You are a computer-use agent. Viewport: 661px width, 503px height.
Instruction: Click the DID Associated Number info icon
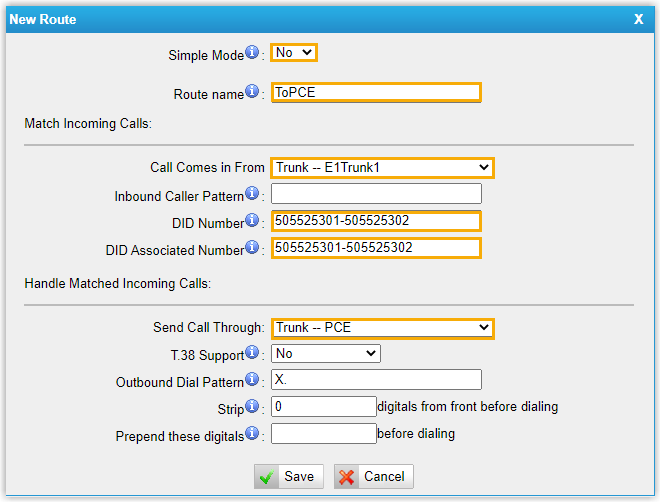(x=252, y=247)
